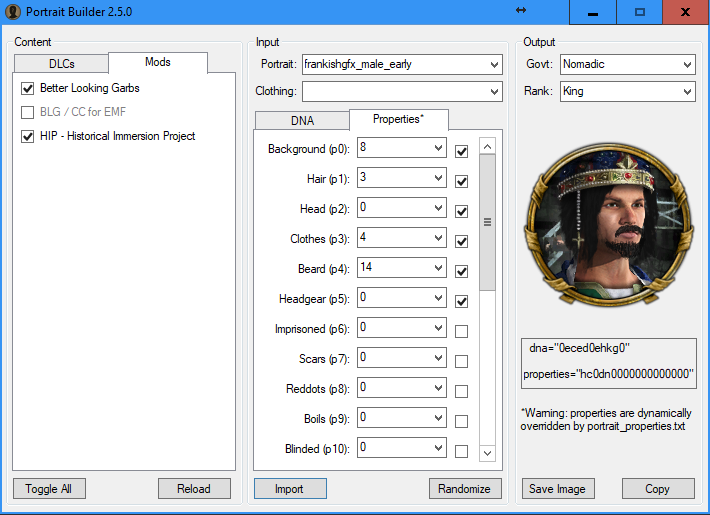This screenshot has height=515, width=710.
Task: Select the Properties* tab
Action: [x=398, y=119]
